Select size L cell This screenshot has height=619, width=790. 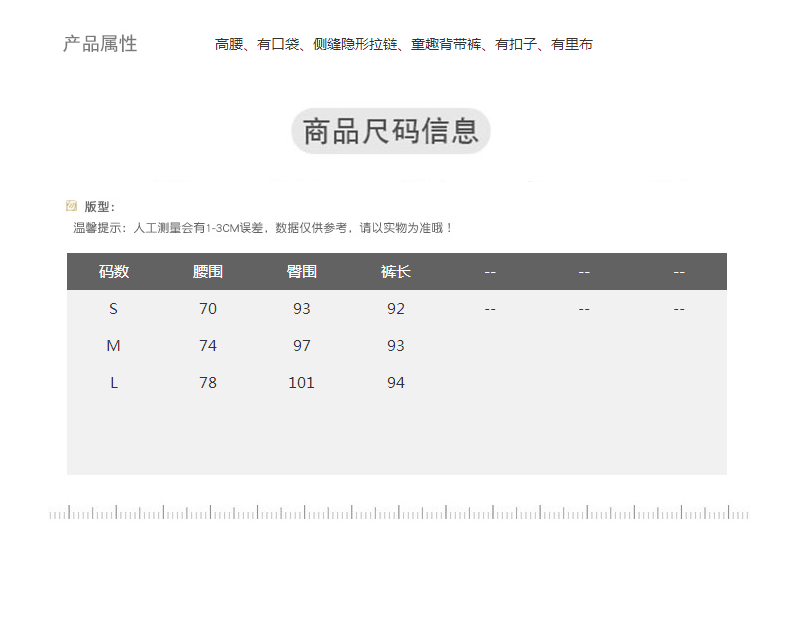[x=114, y=383]
